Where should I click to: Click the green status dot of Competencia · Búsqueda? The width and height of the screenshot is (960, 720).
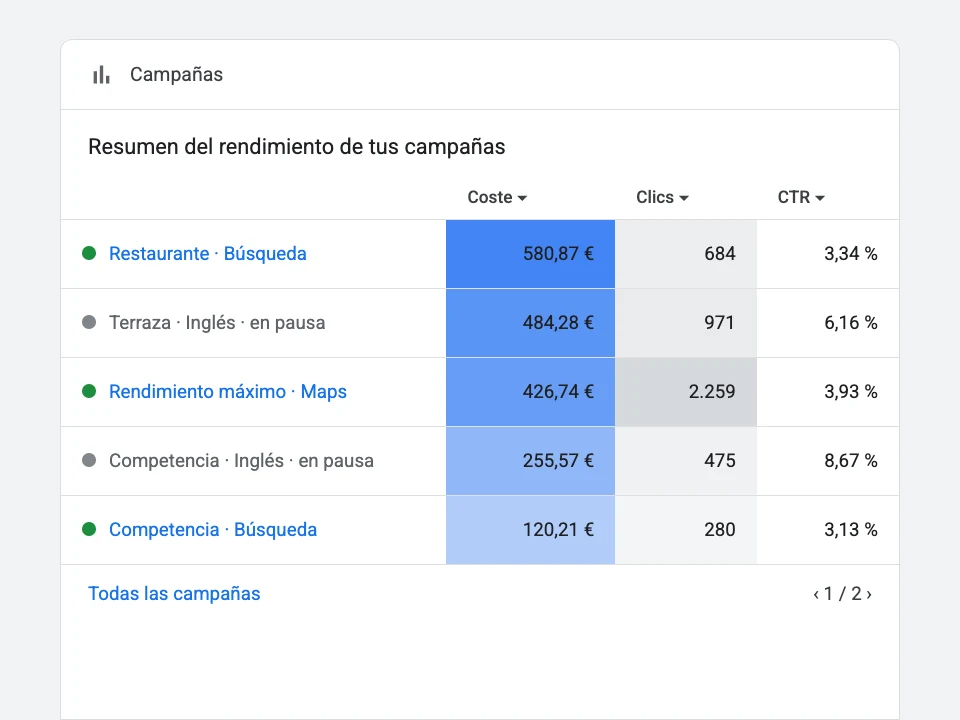[x=89, y=529]
